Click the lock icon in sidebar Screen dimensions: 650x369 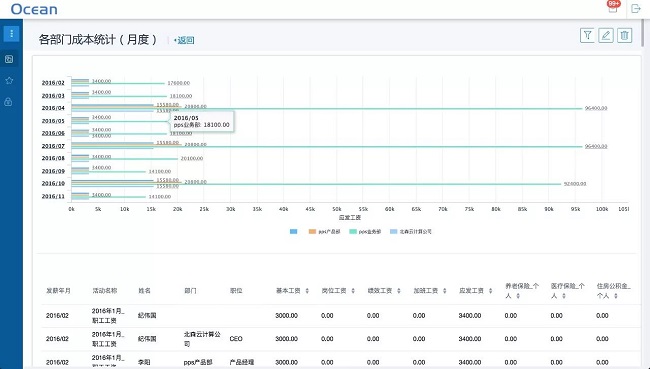tap(8, 102)
